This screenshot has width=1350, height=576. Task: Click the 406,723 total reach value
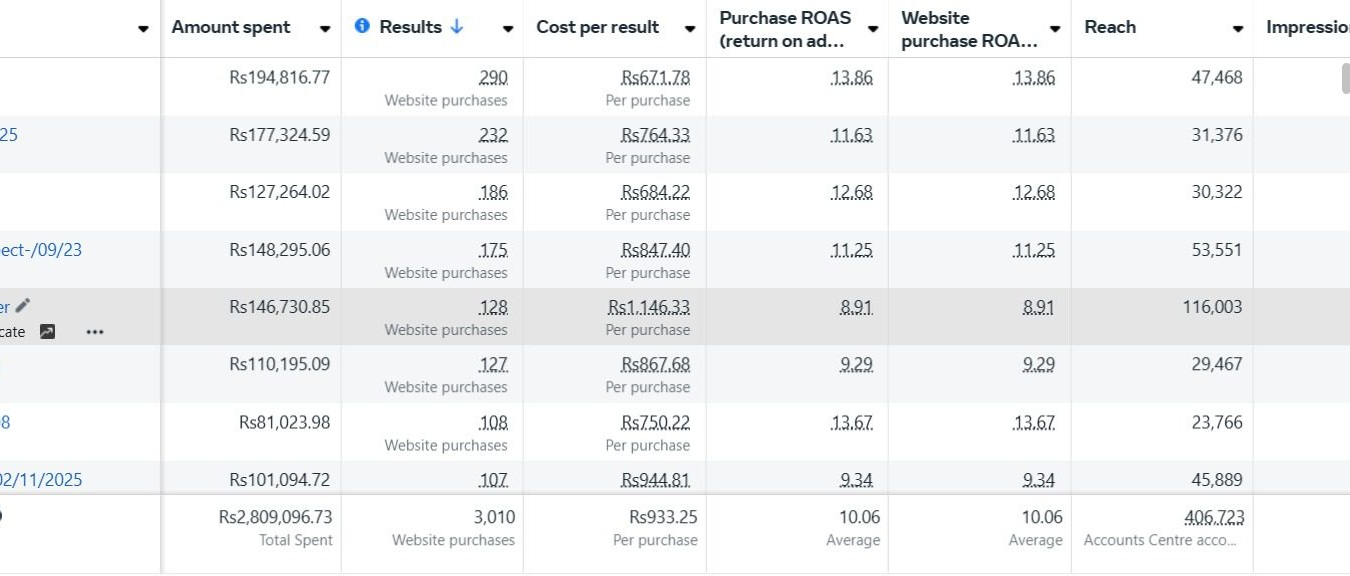point(1214,517)
